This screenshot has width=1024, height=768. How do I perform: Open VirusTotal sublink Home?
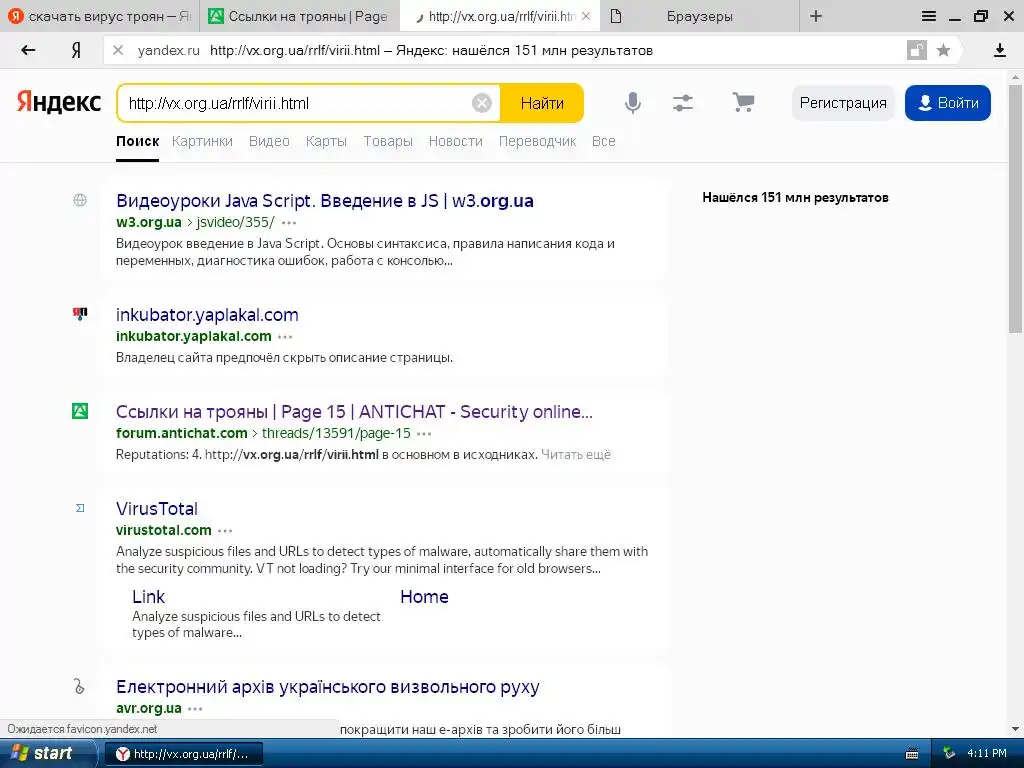pos(424,597)
